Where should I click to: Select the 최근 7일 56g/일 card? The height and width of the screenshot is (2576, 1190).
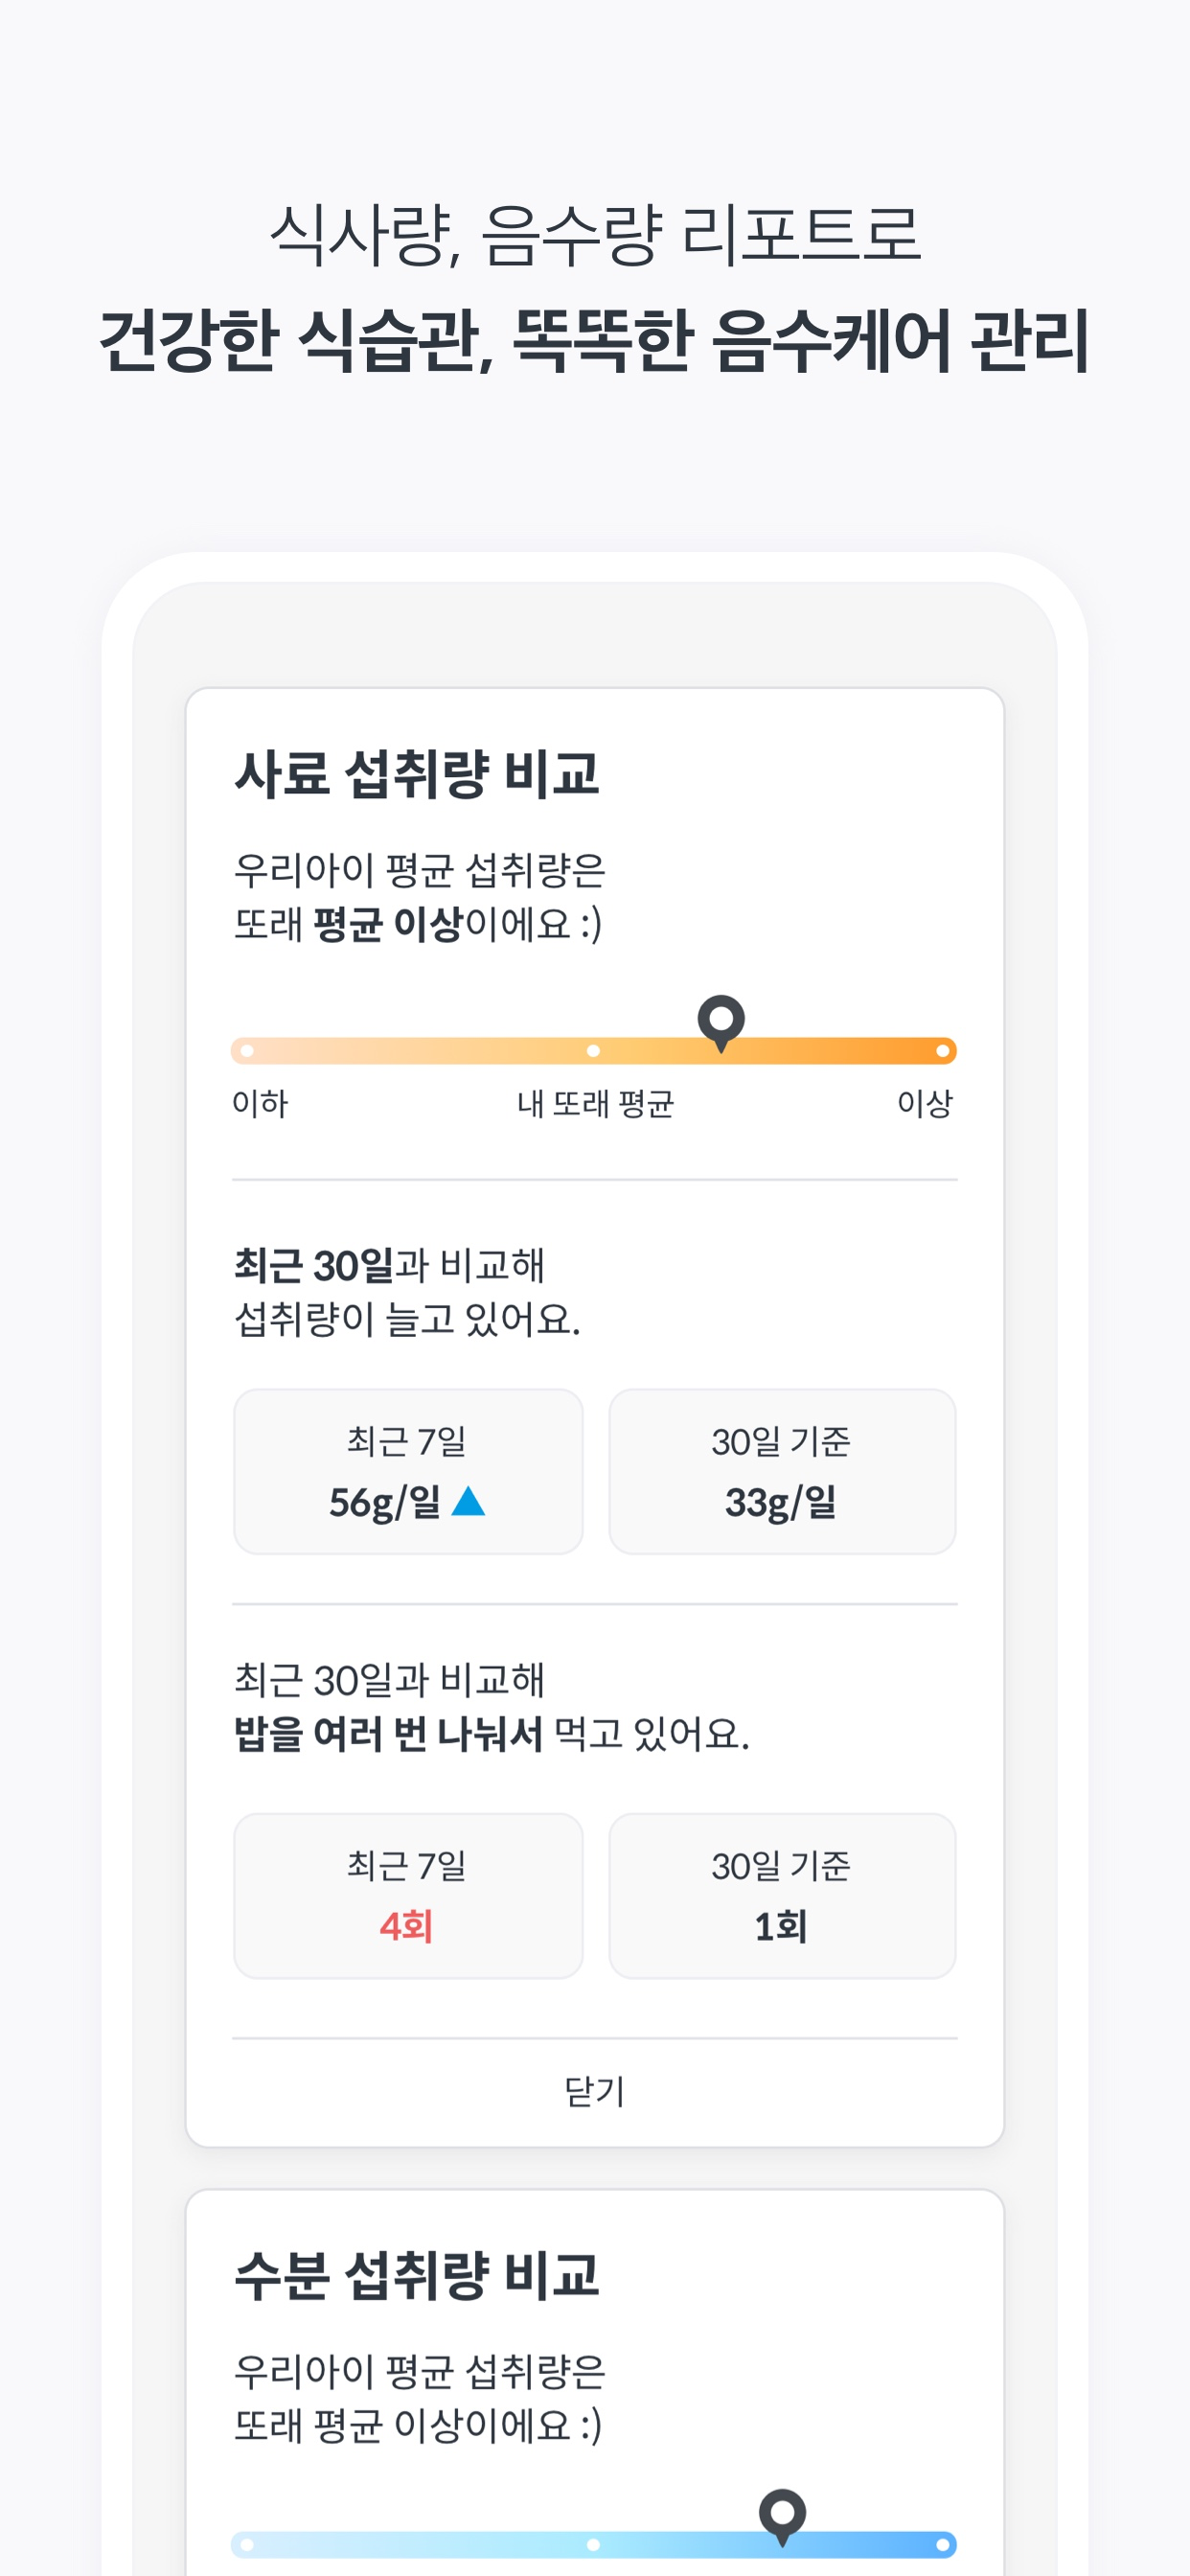(x=408, y=1471)
